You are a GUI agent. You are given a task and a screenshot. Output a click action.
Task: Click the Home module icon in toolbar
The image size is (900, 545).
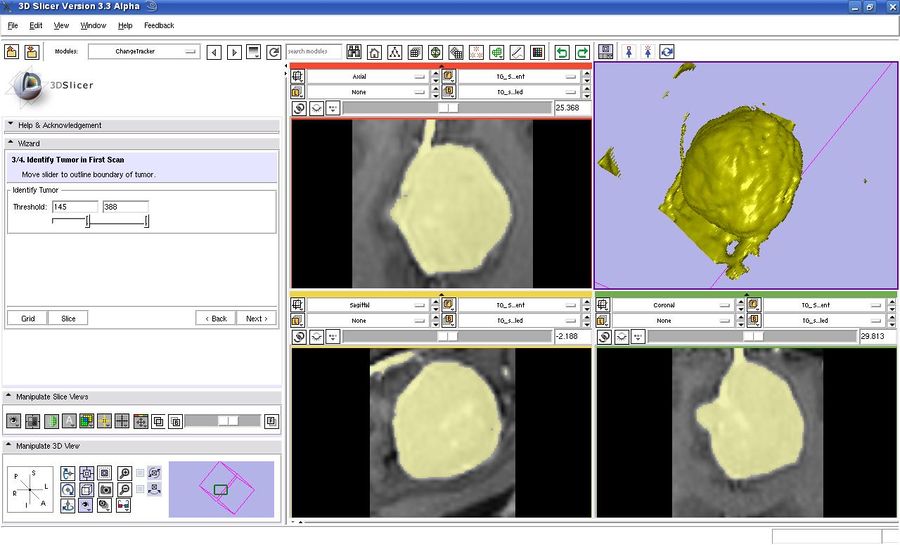click(x=374, y=52)
